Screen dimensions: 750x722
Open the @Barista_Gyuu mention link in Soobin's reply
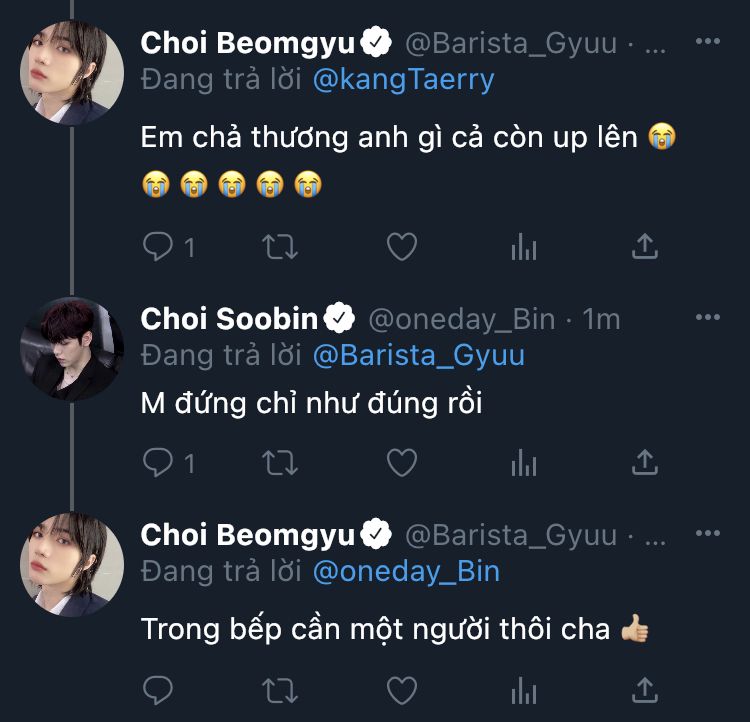click(418, 355)
